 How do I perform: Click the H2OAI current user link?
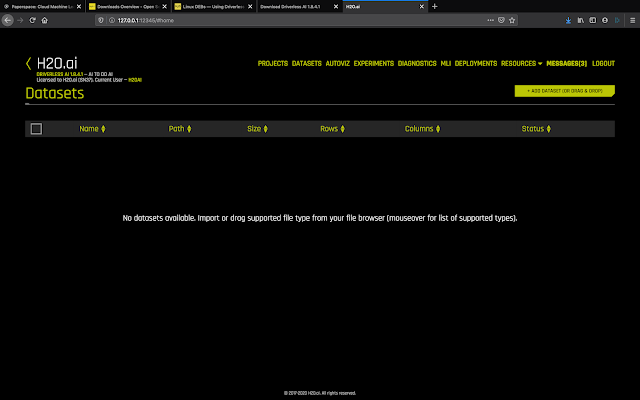coord(135,80)
